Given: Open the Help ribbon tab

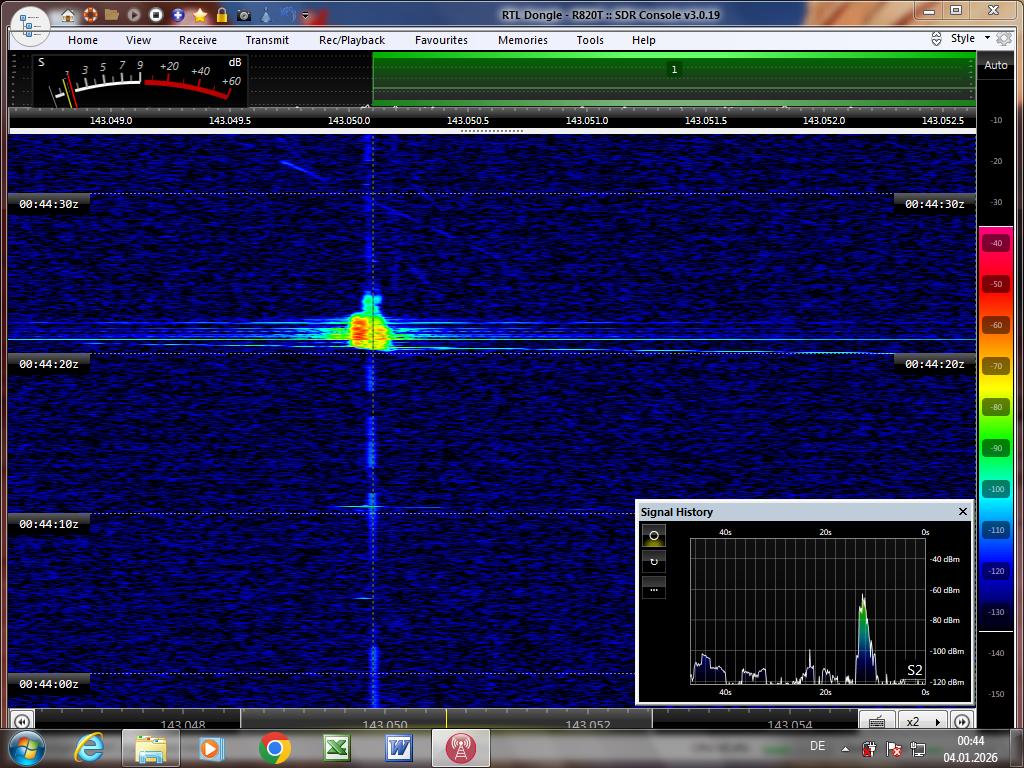Looking at the screenshot, I should click(644, 40).
